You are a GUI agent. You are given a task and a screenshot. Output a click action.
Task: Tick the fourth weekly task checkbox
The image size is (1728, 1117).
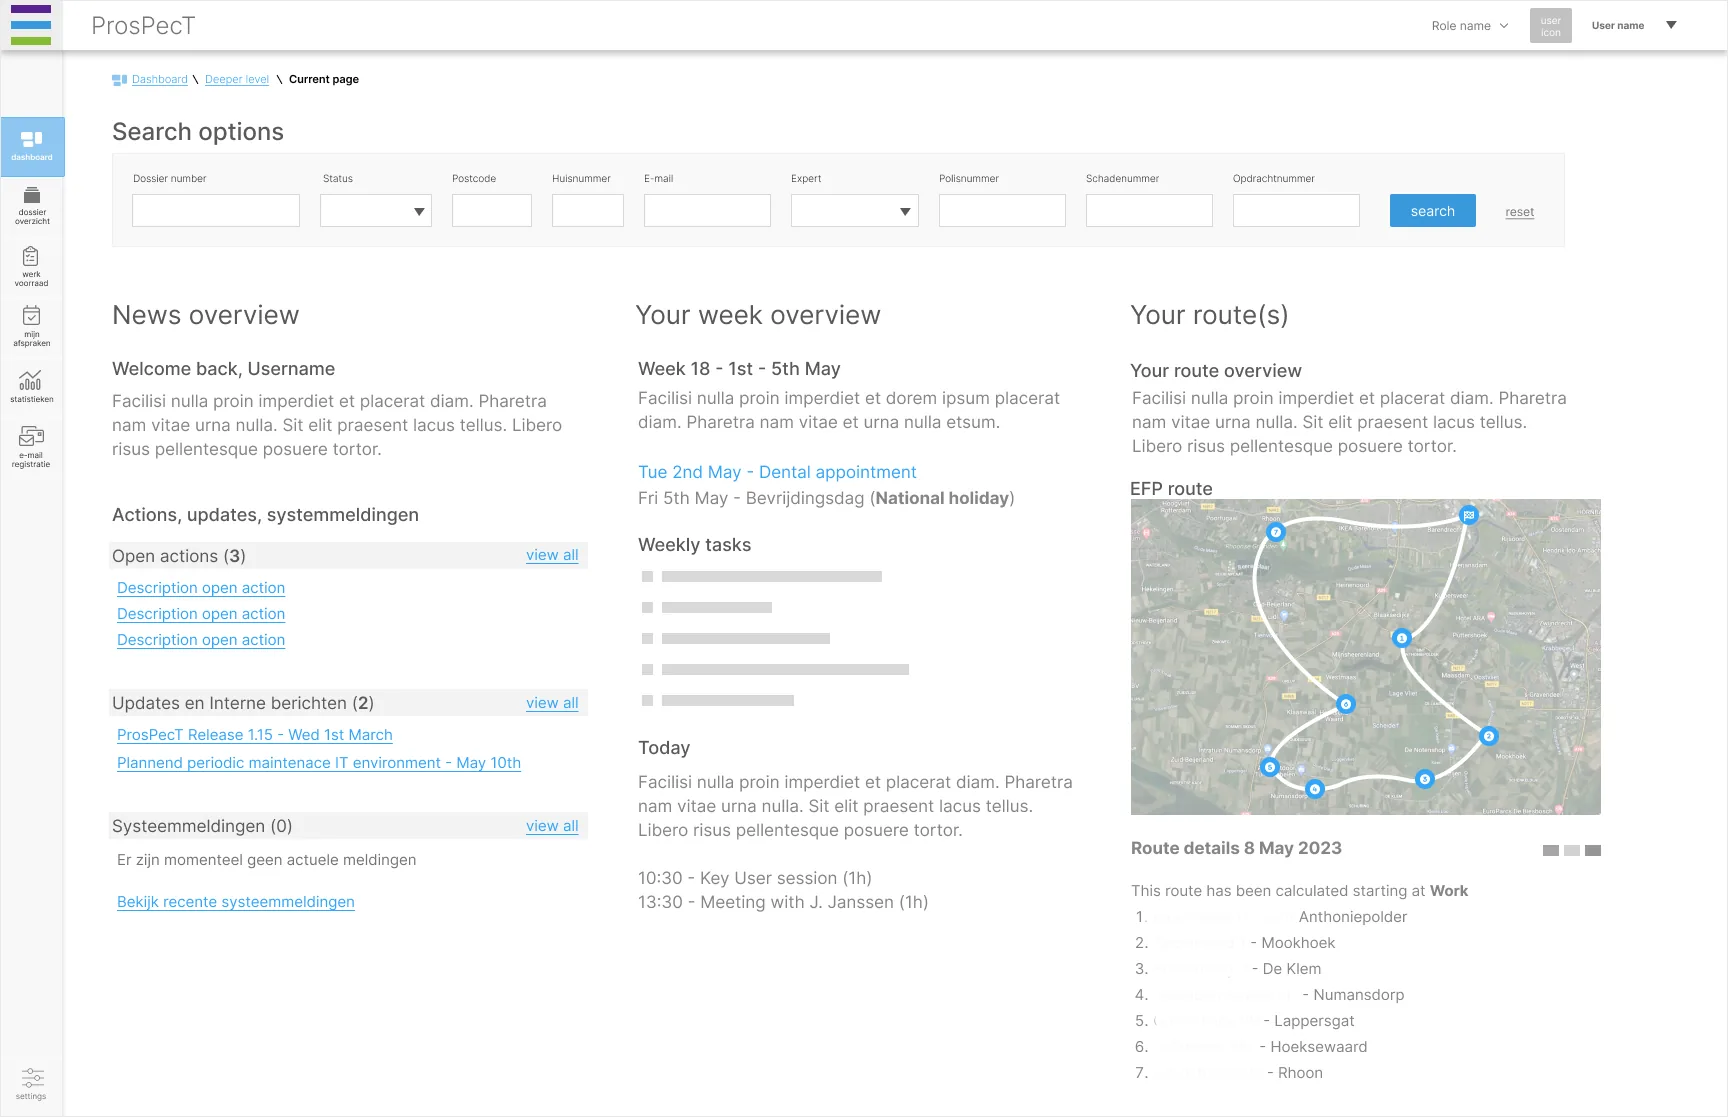coord(647,669)
